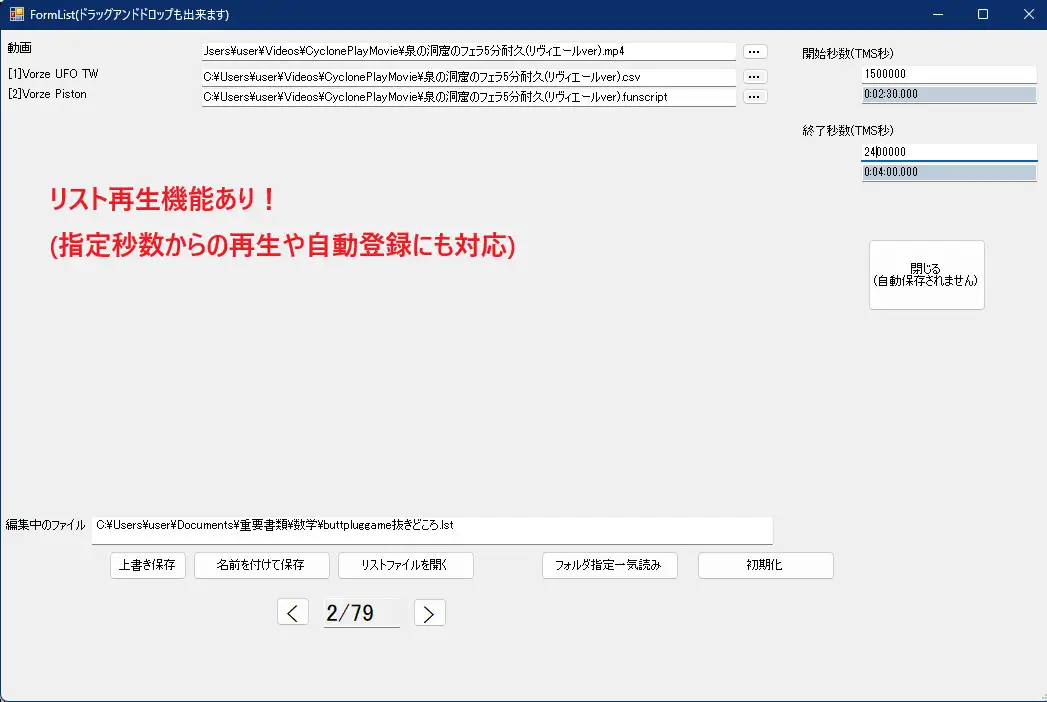Click the 0:02:30.000 start time display
Image resolution: width=1047 pixels, height=702 pixels.
[949, 94]
